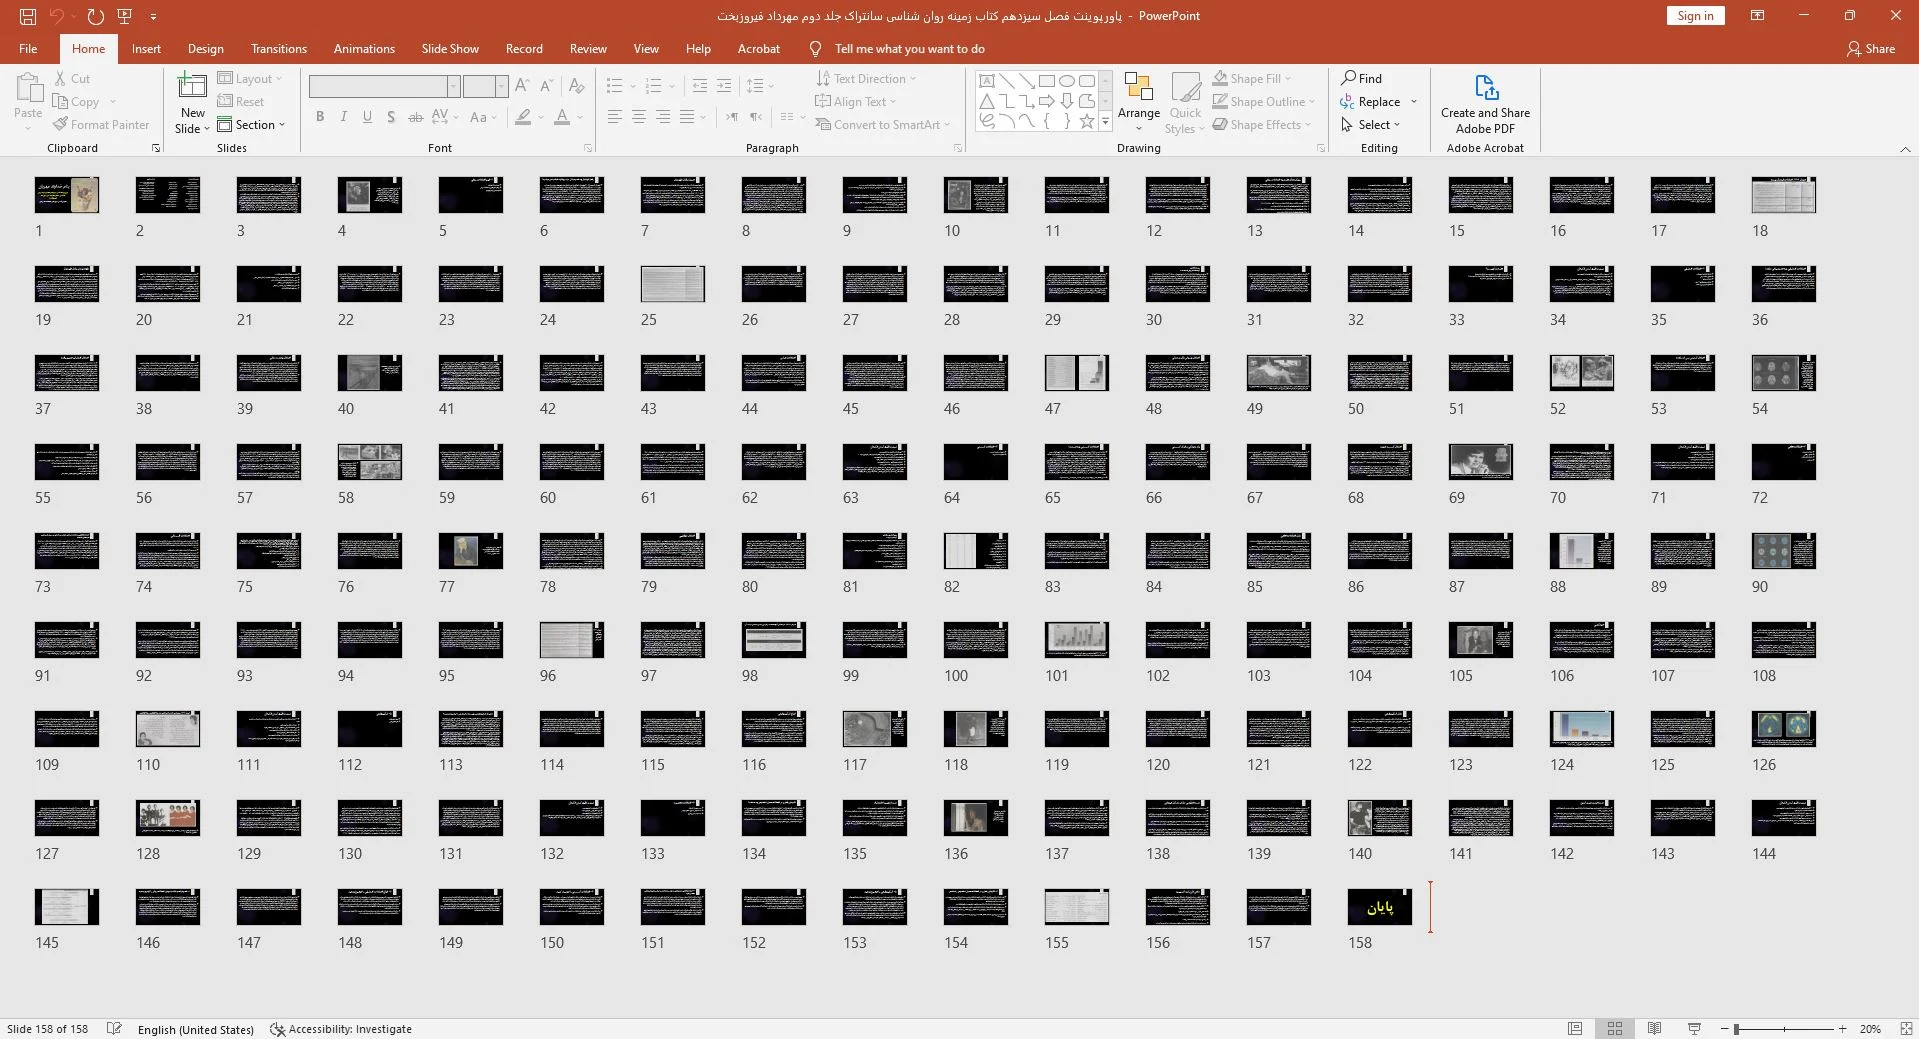Click the Share button
This screenshot has width=1919, height=1039.
(x=1871, y=49)
